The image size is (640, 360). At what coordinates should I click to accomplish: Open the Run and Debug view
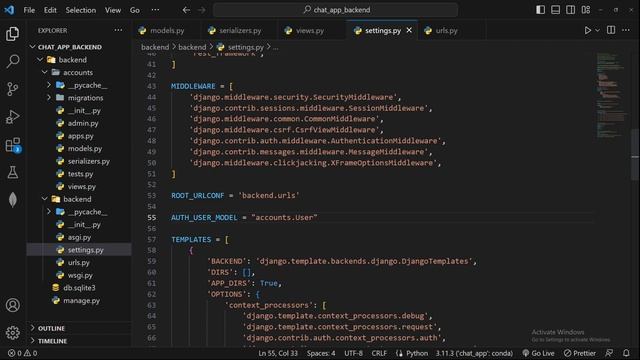[x=13, y=117]
